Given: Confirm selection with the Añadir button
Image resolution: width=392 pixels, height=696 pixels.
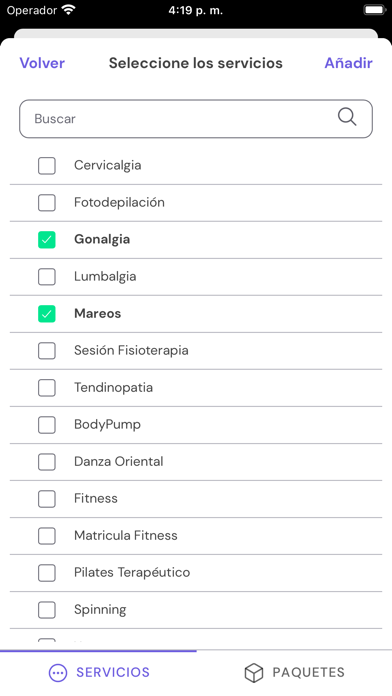Looking at the screenshot, I should coord(348,63).
